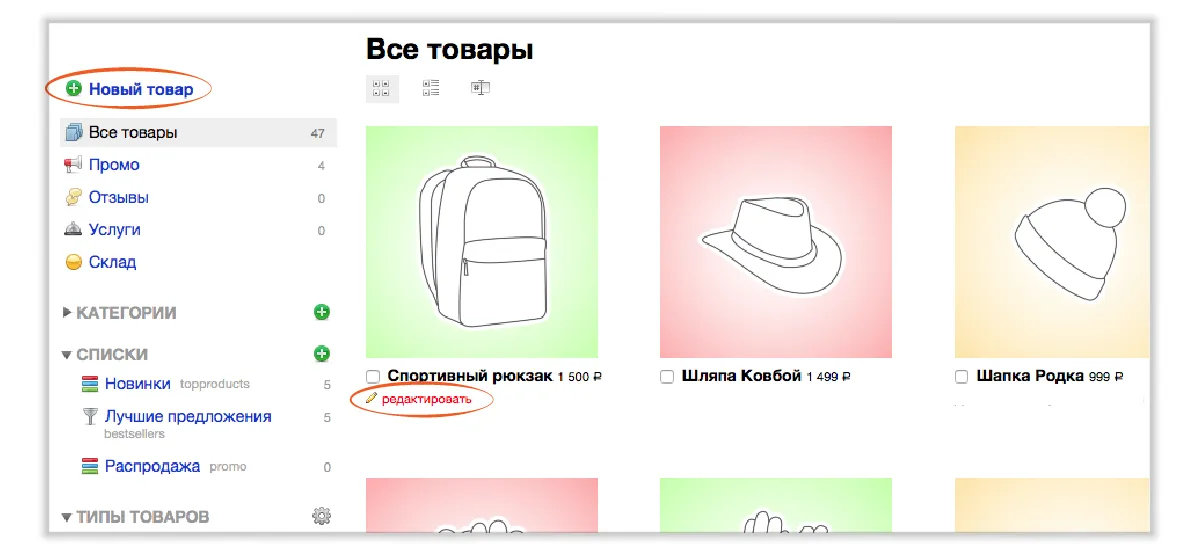1200x560 pixels.
Task: Click the Новинки list icon
Action: click(x=89, y=384)
